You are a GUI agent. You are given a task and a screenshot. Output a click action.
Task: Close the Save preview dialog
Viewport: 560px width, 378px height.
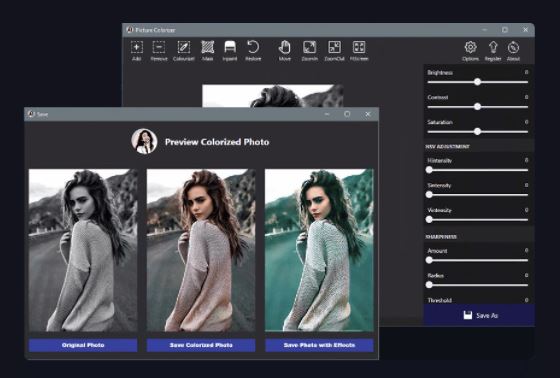[x=368, y=114]
